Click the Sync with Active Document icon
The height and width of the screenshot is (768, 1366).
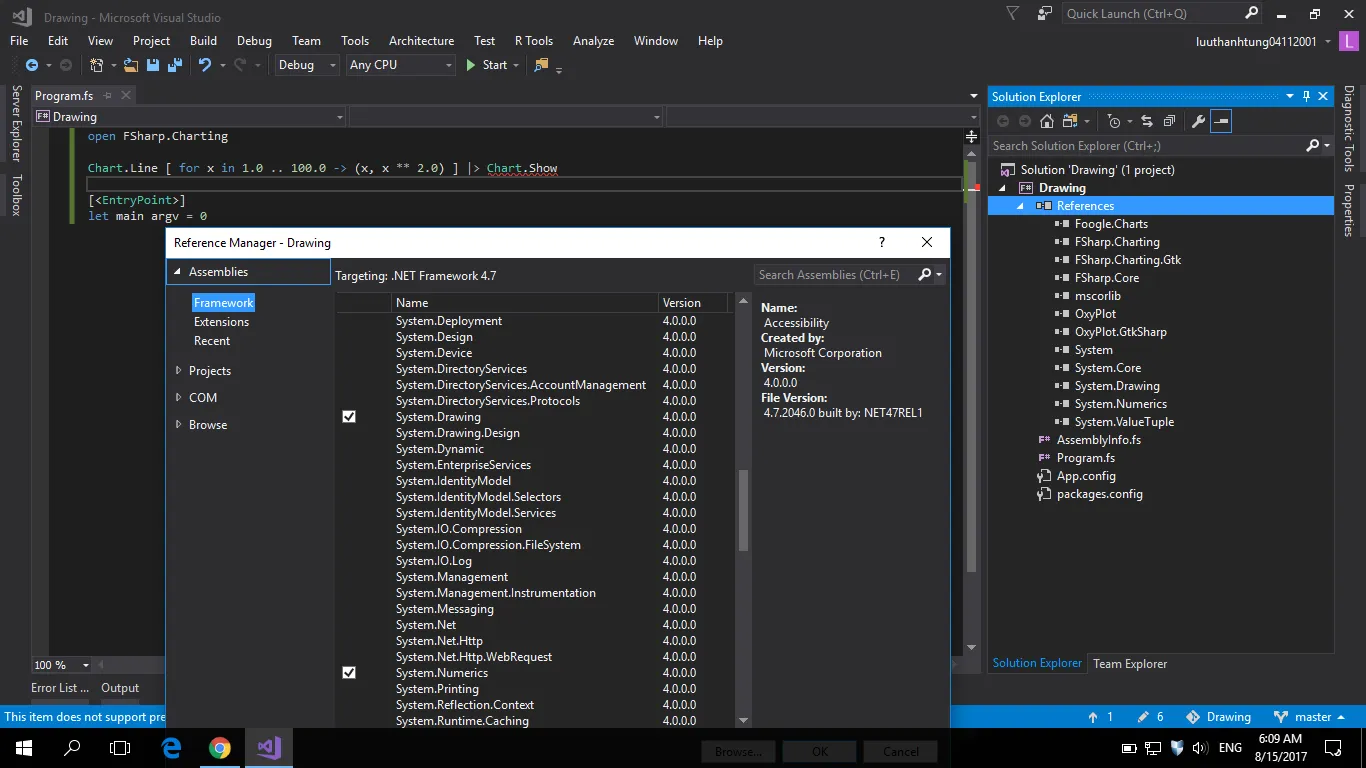click(x=1147, y=121)
